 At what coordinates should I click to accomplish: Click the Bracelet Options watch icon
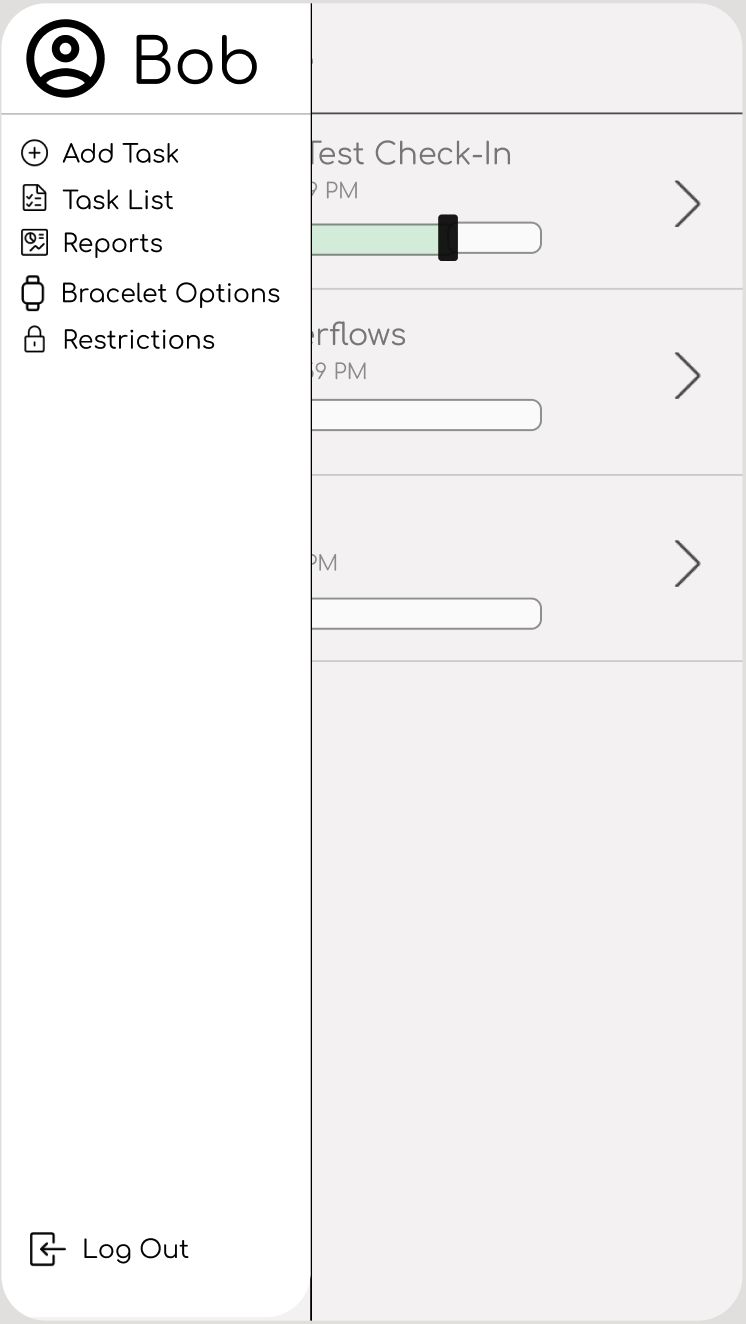coord(33,293)
